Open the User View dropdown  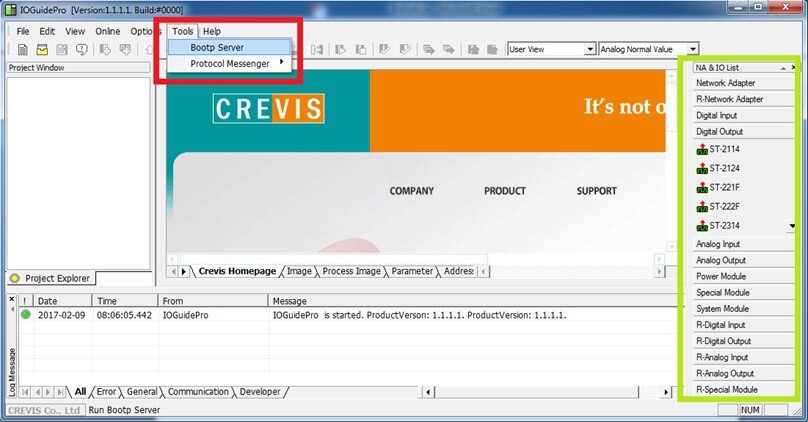pos(591,49)
